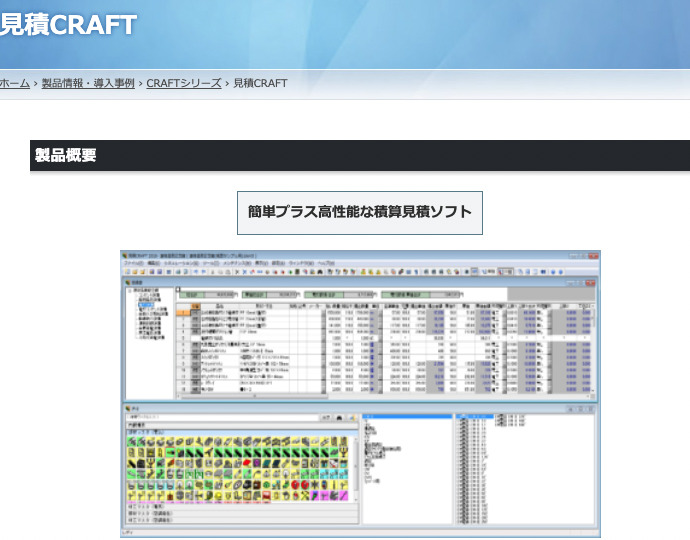Image resolution: width=690 pixels, height=540 pixels.
Task: Click the 見積CRAFT software screenshot image
Action: [x=360, y=394]
